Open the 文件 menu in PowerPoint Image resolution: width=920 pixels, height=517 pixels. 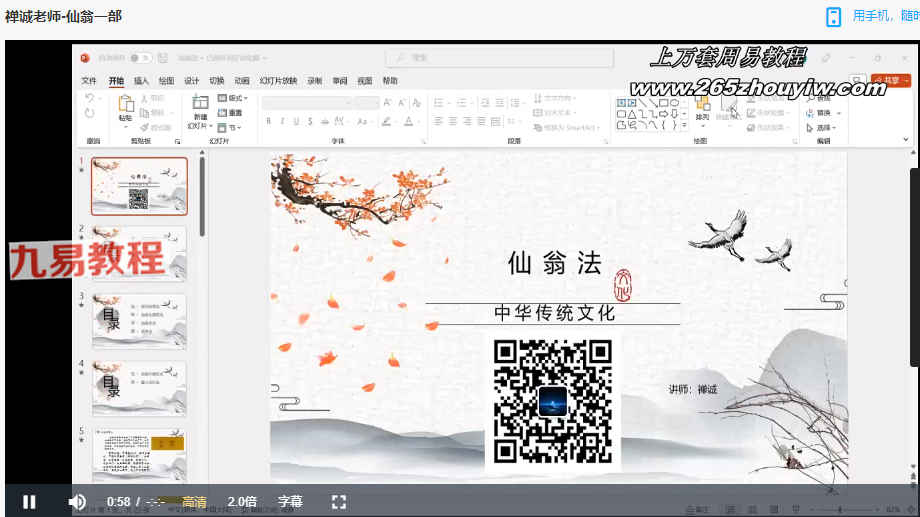(x=89, y=80)
